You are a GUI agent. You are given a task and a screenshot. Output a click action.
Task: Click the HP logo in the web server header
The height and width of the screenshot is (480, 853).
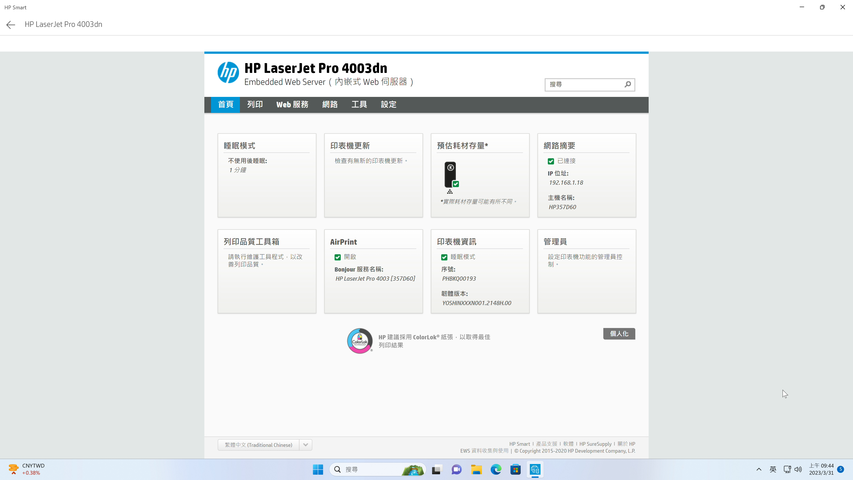click(x=228, y=72)
